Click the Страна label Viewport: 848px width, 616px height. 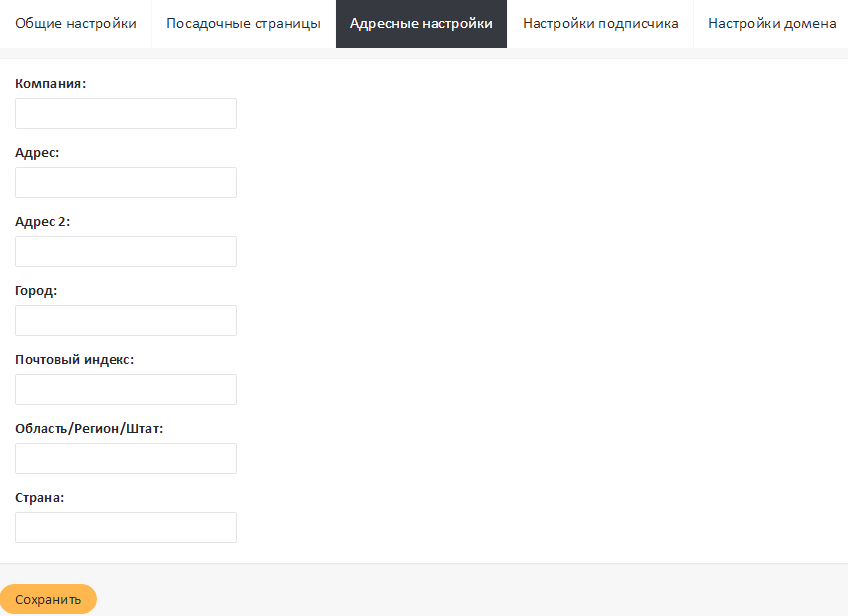(40, 498)
